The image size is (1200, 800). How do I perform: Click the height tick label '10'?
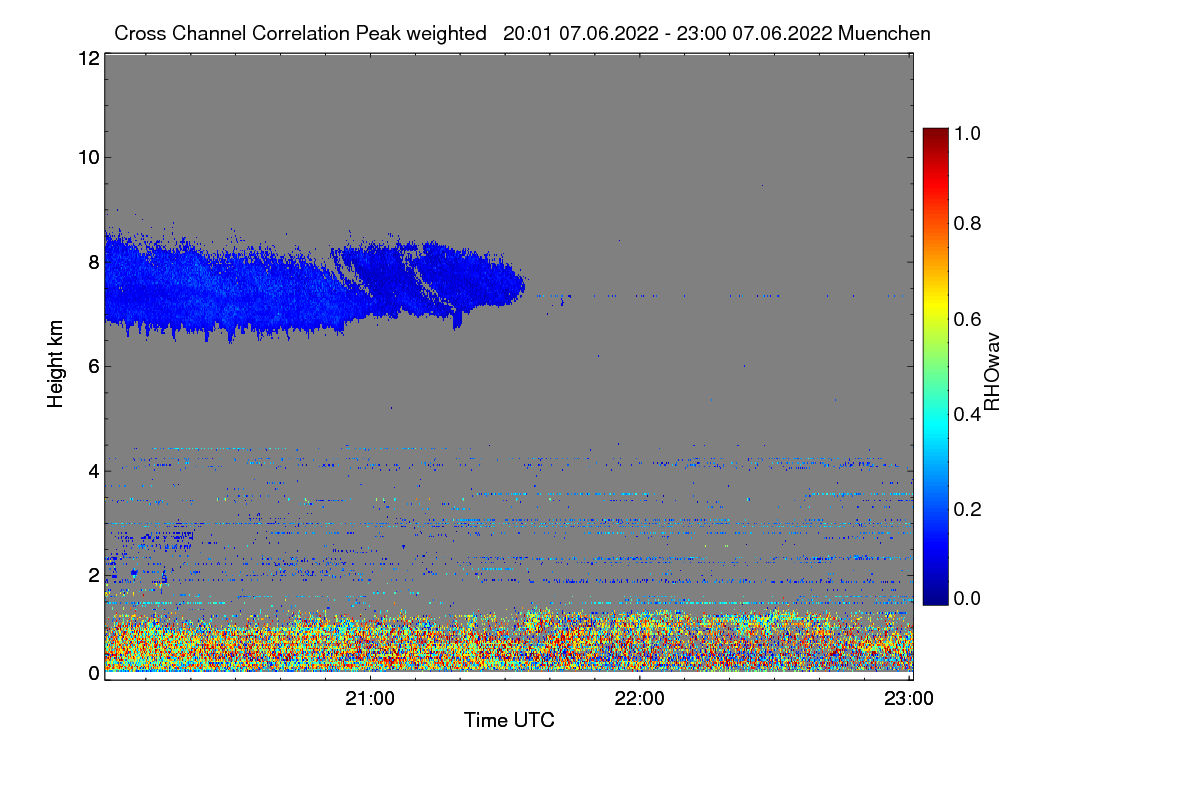[87, 157]
